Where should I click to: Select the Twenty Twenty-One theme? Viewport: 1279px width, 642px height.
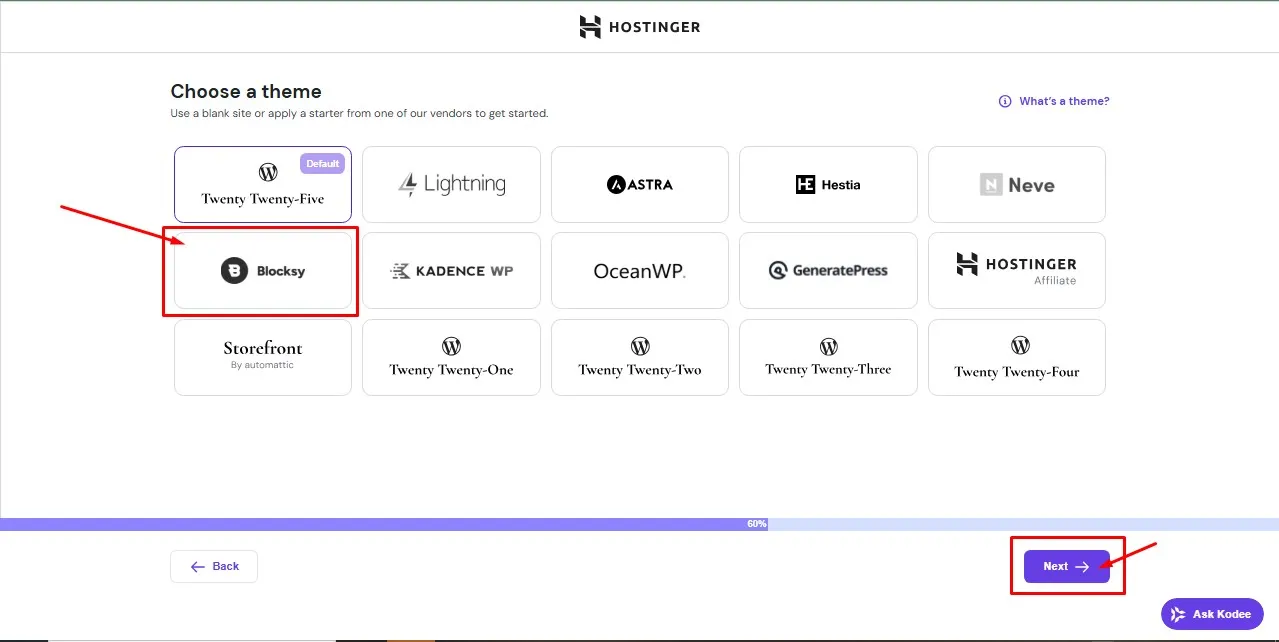coord(451,357)
